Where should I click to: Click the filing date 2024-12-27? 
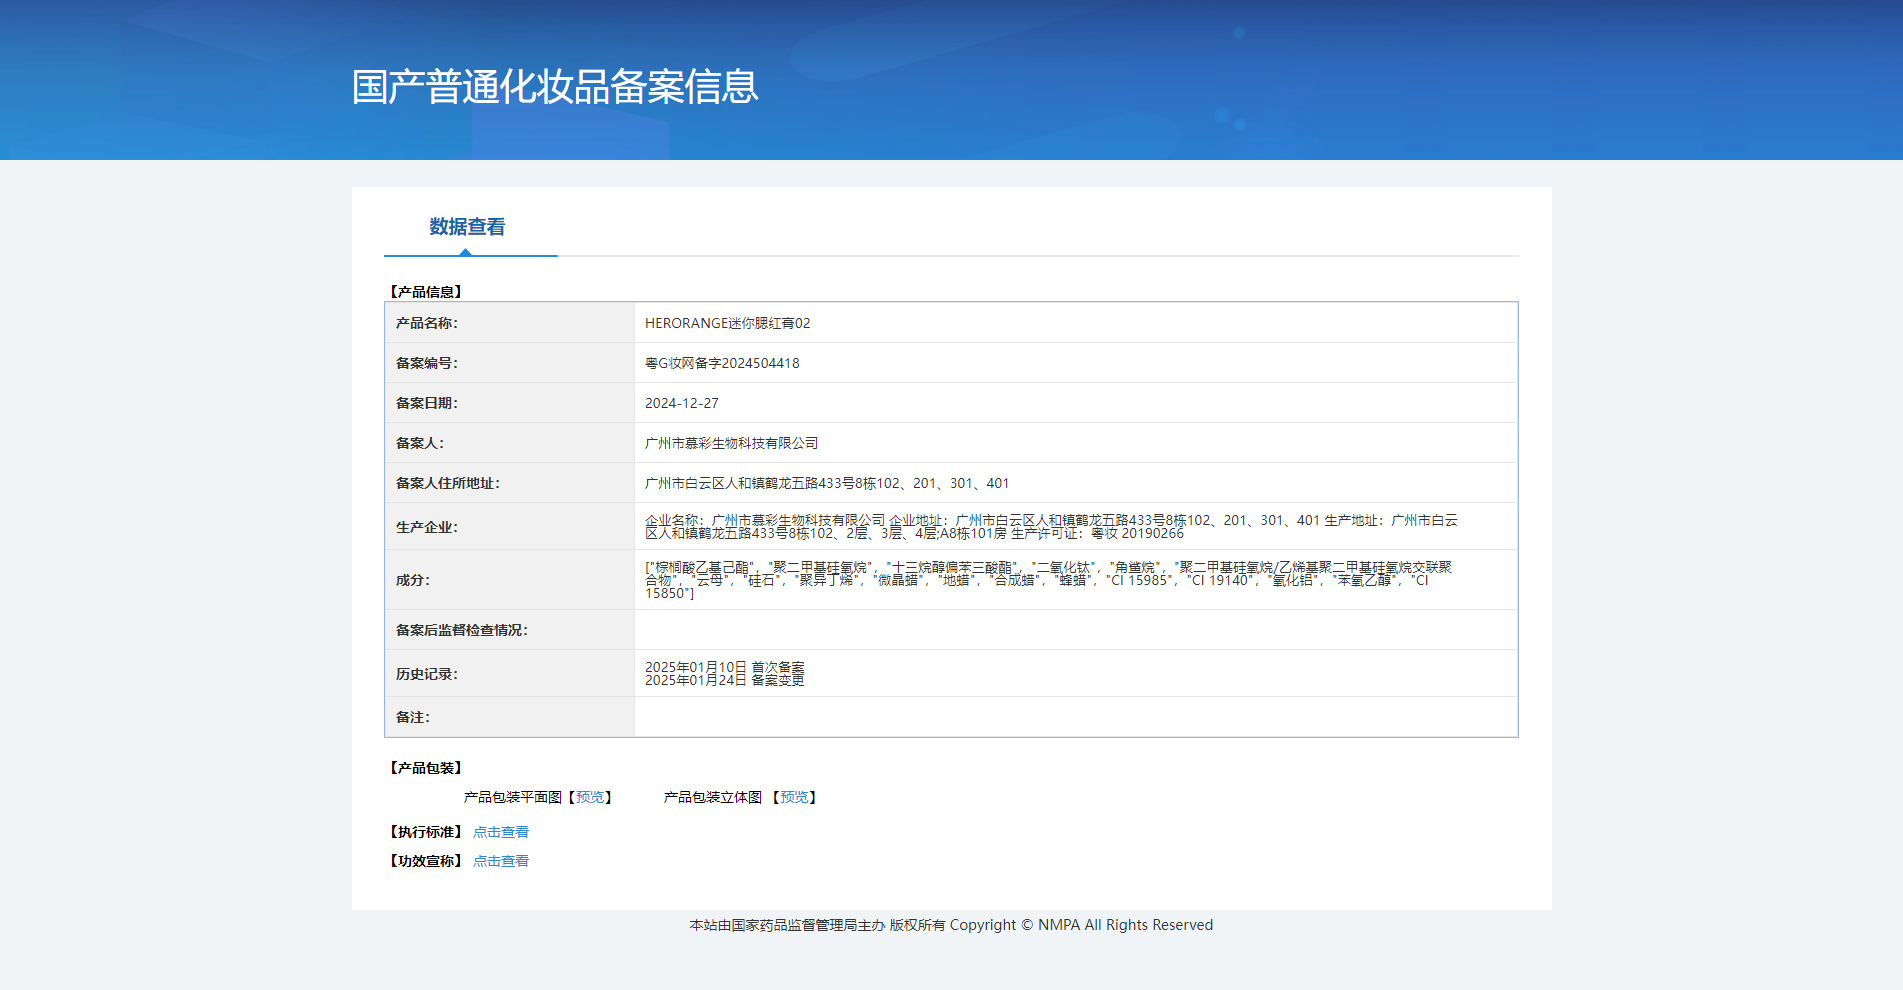click(681, 403)
